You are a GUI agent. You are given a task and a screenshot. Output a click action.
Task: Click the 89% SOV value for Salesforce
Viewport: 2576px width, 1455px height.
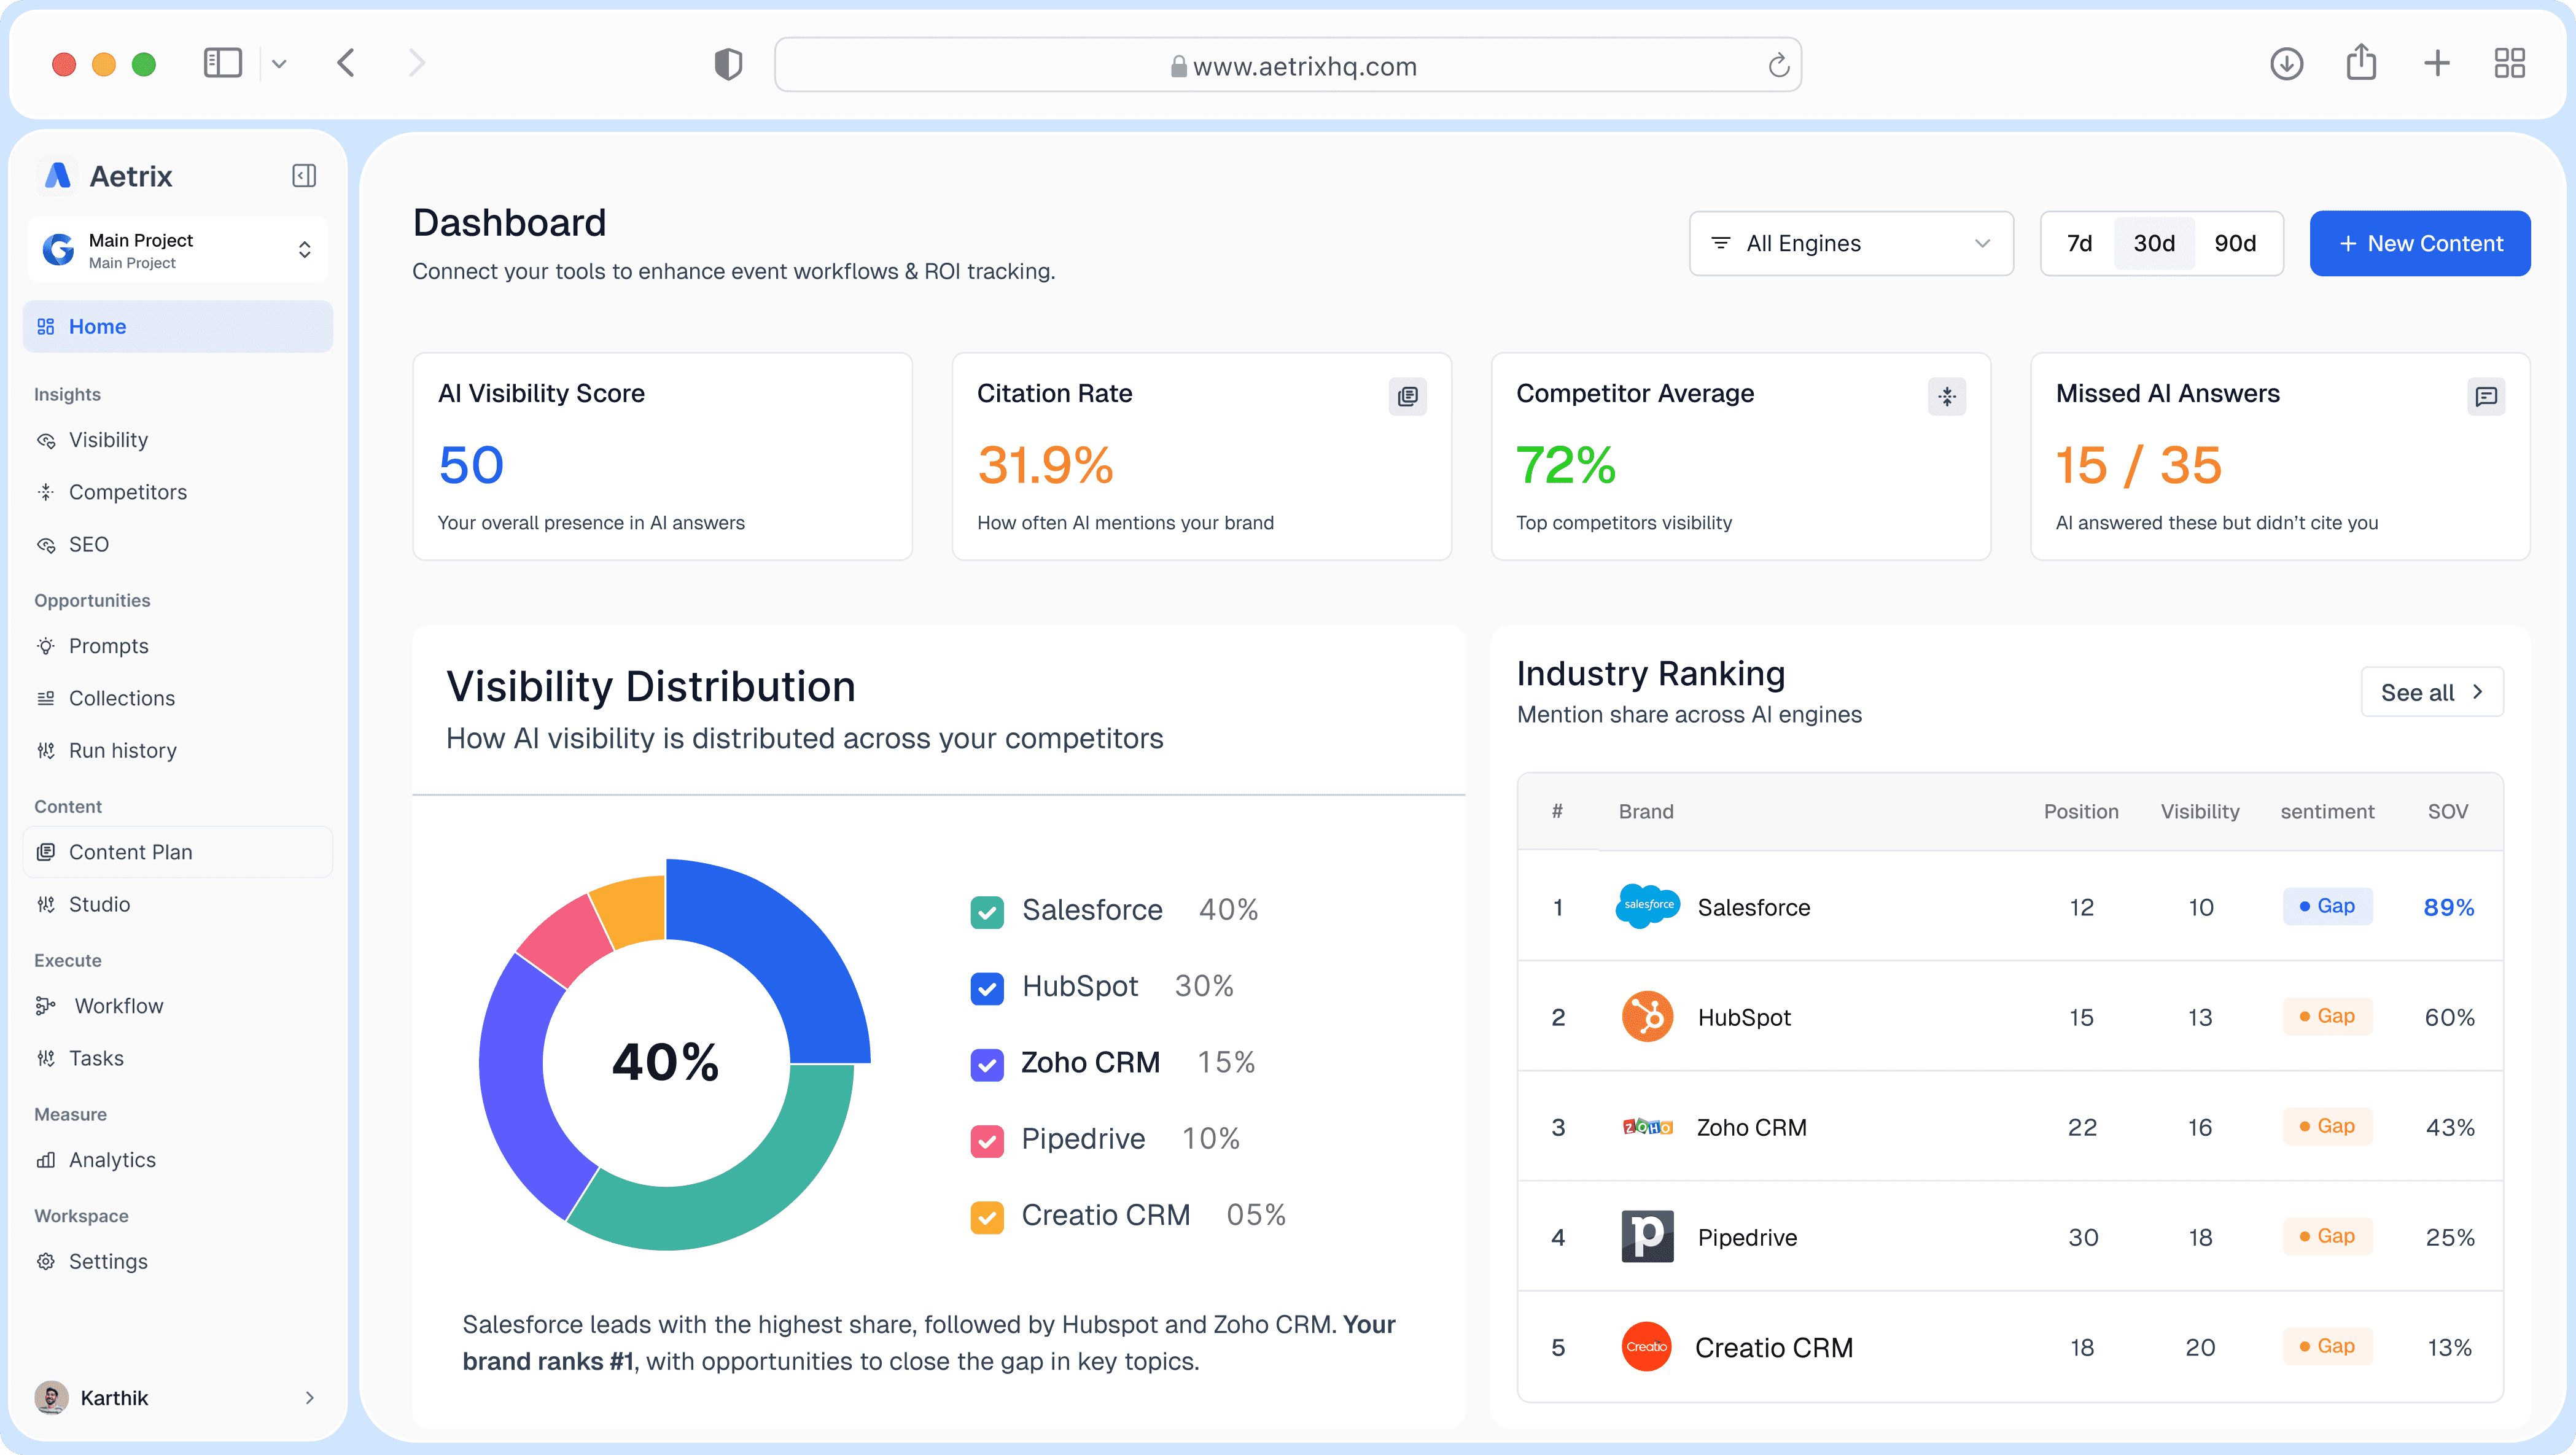(x=2448, y=907)
